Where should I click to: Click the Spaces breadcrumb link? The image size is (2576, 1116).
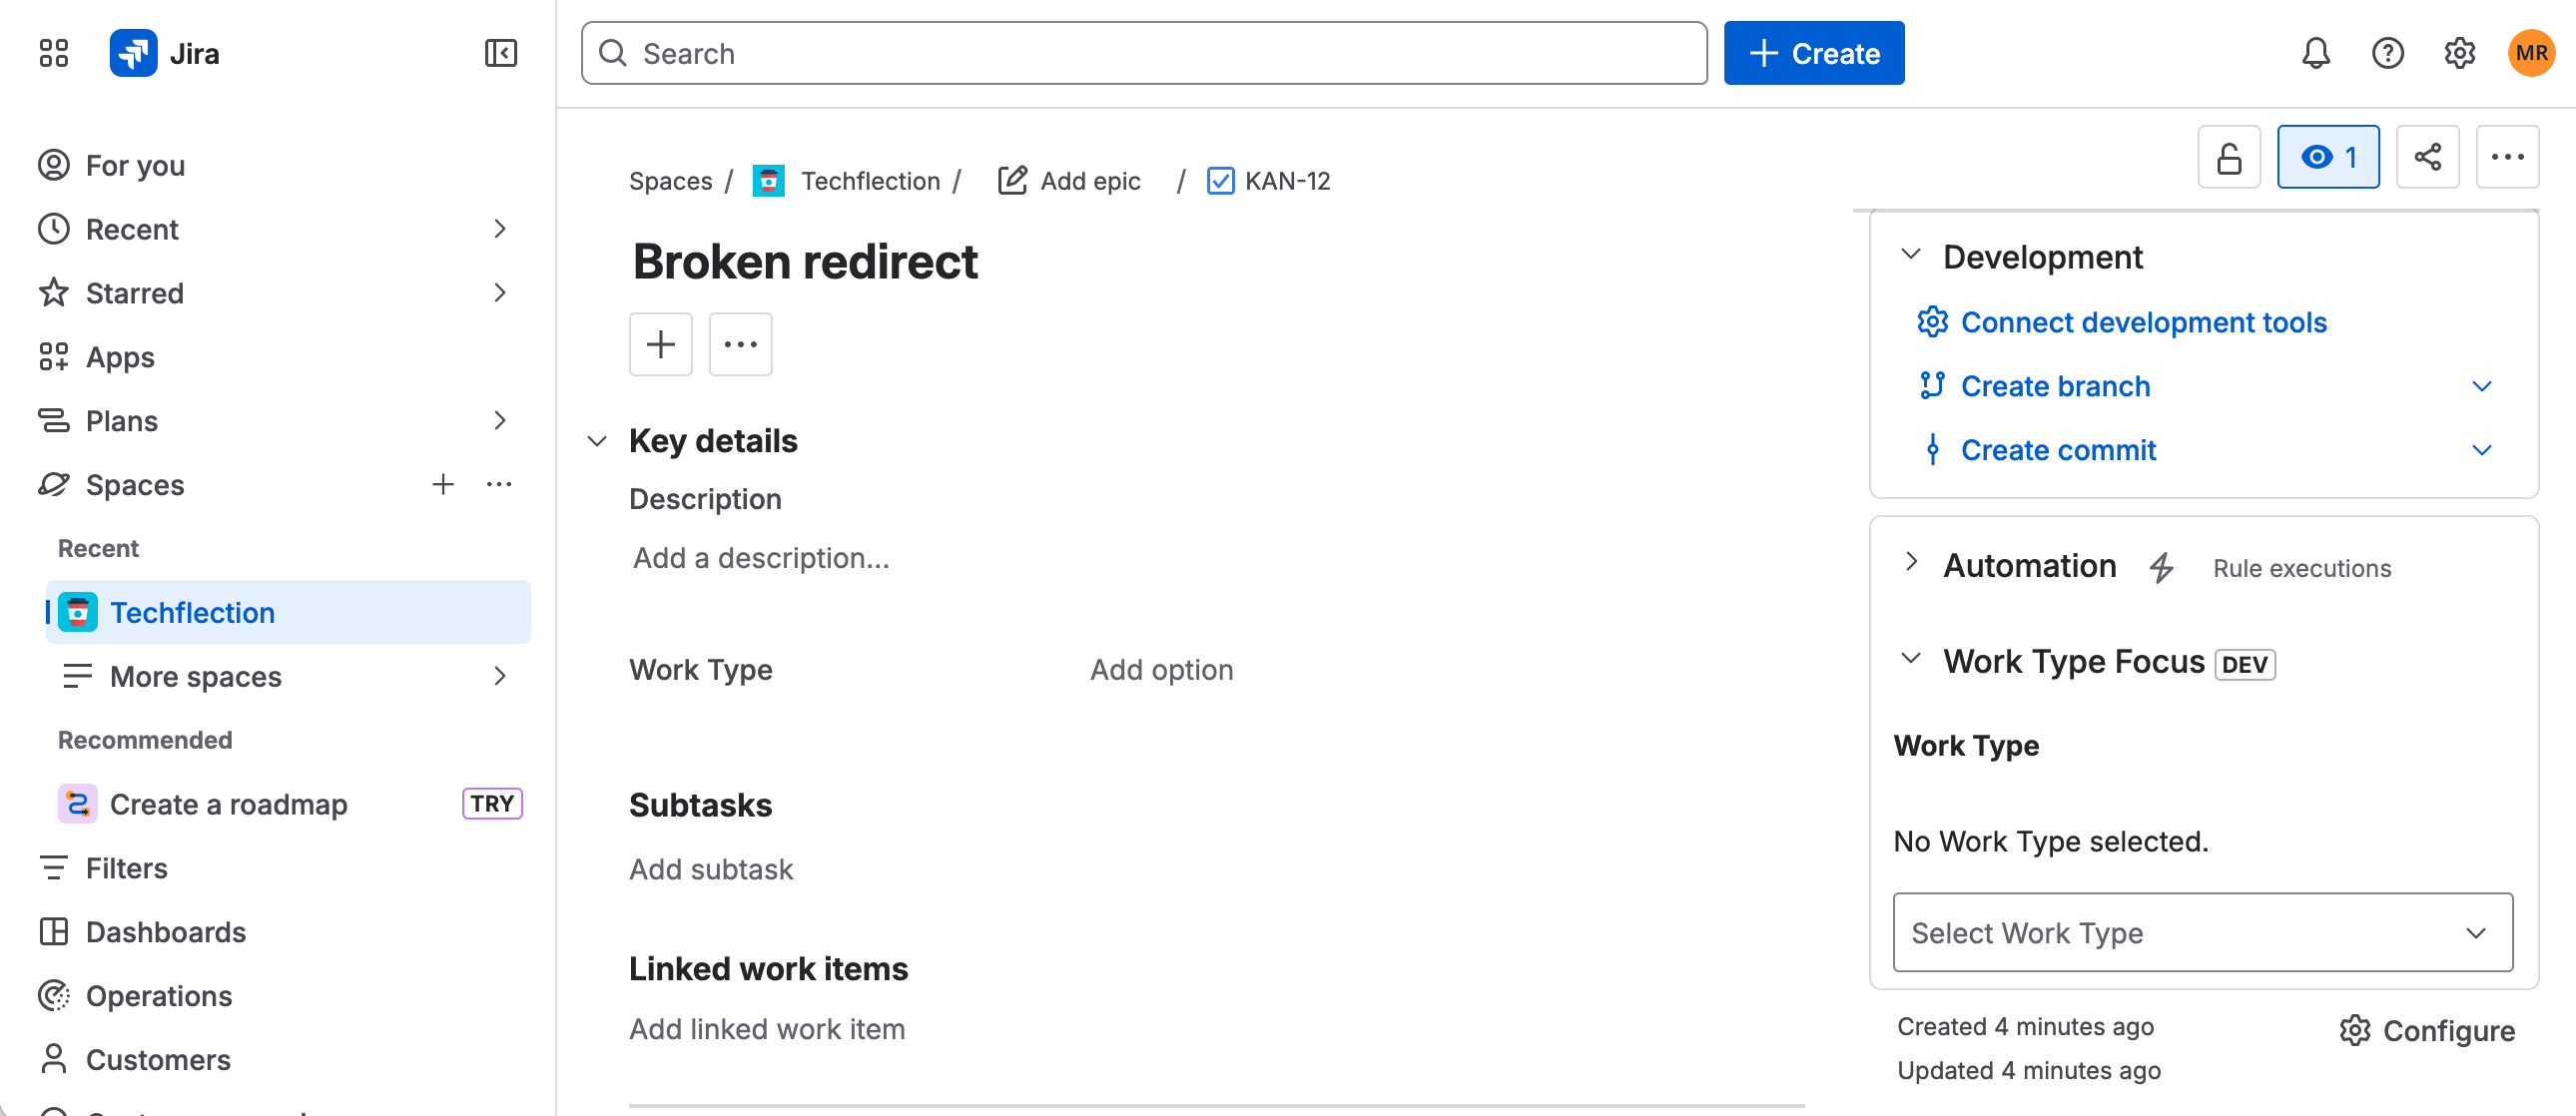670,181
